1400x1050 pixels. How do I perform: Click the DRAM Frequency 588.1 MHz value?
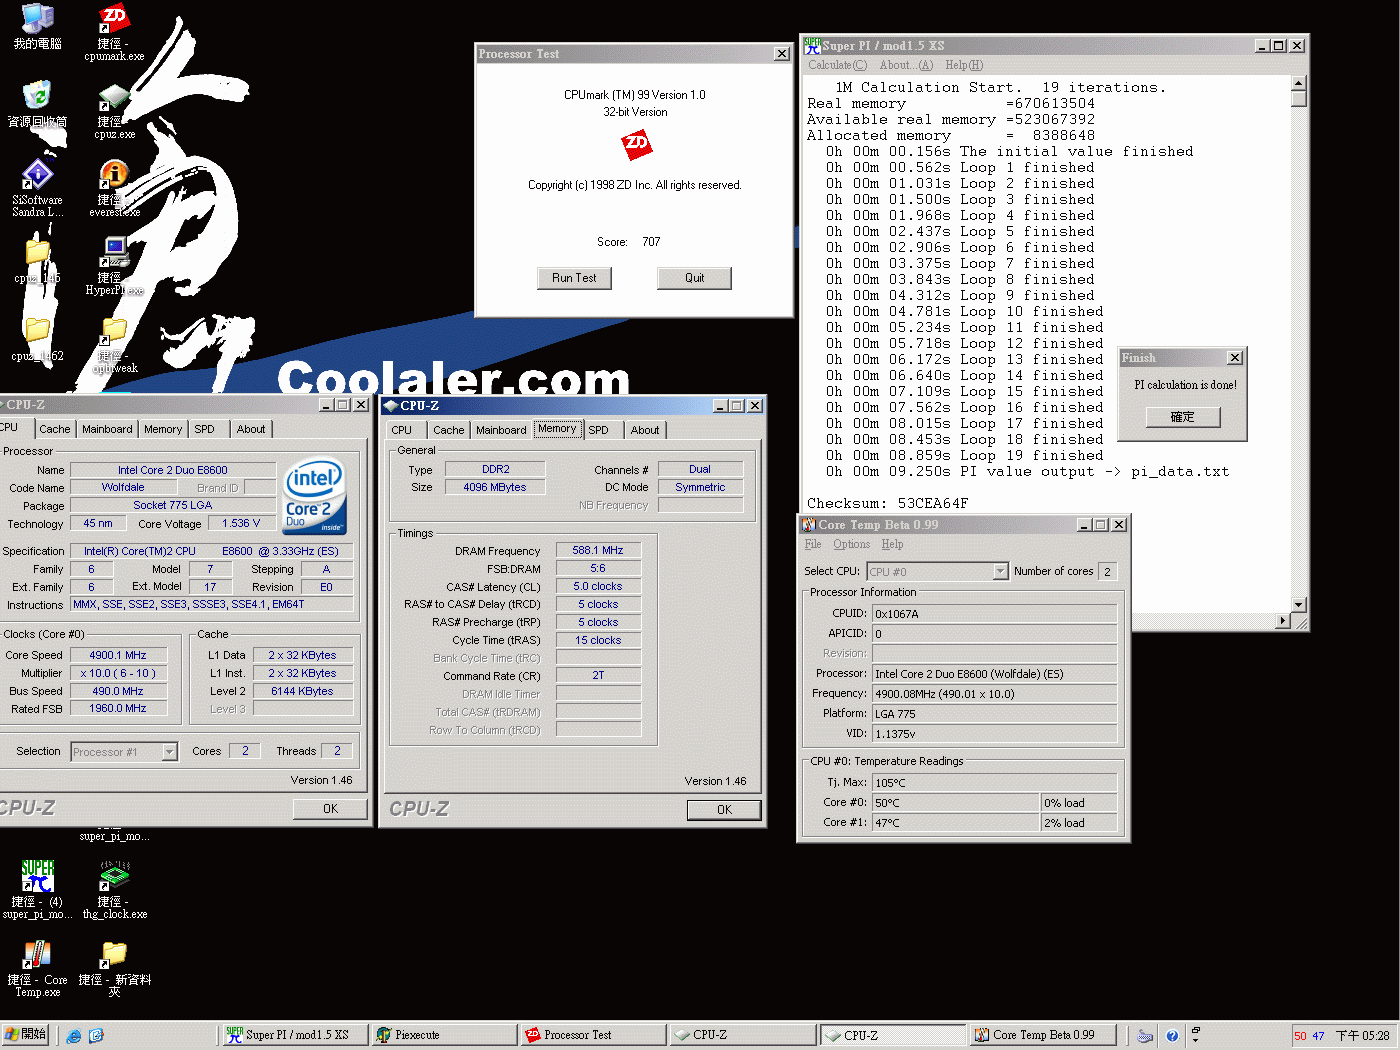coord(598,550)
